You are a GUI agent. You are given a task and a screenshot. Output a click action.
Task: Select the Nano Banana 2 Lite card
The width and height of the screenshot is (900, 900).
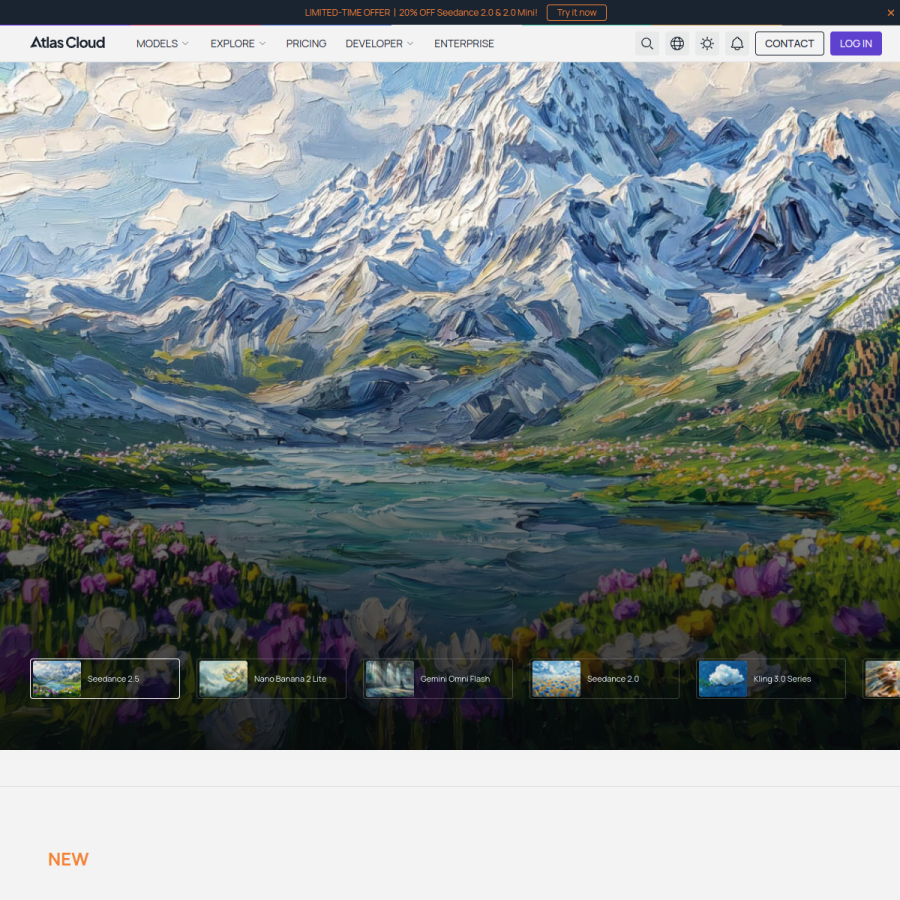pos(271,678)
